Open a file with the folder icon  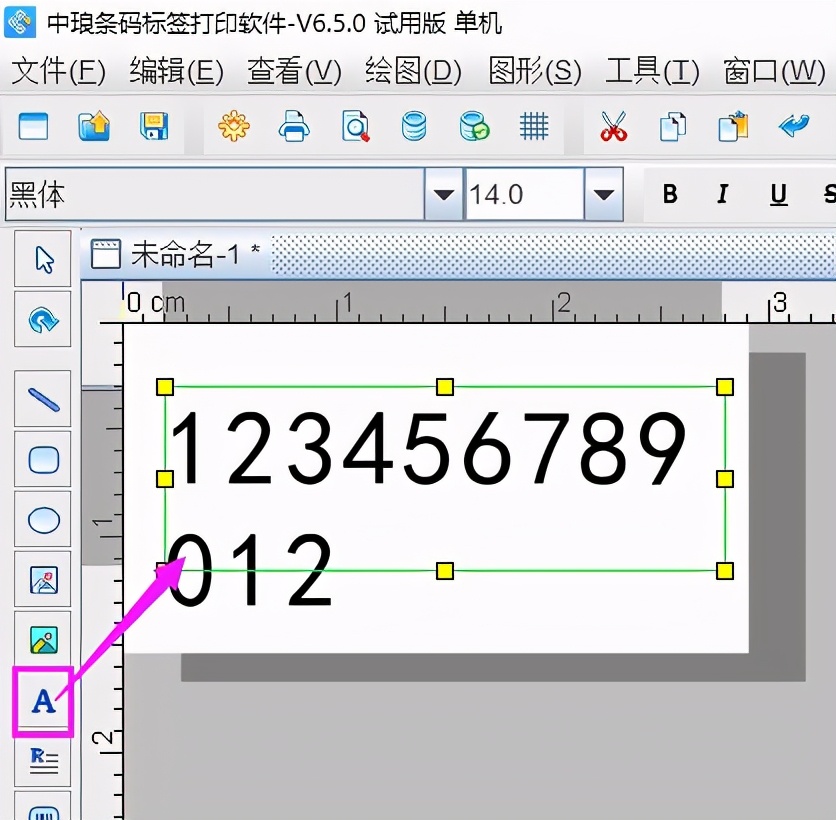tap(94, 127)
